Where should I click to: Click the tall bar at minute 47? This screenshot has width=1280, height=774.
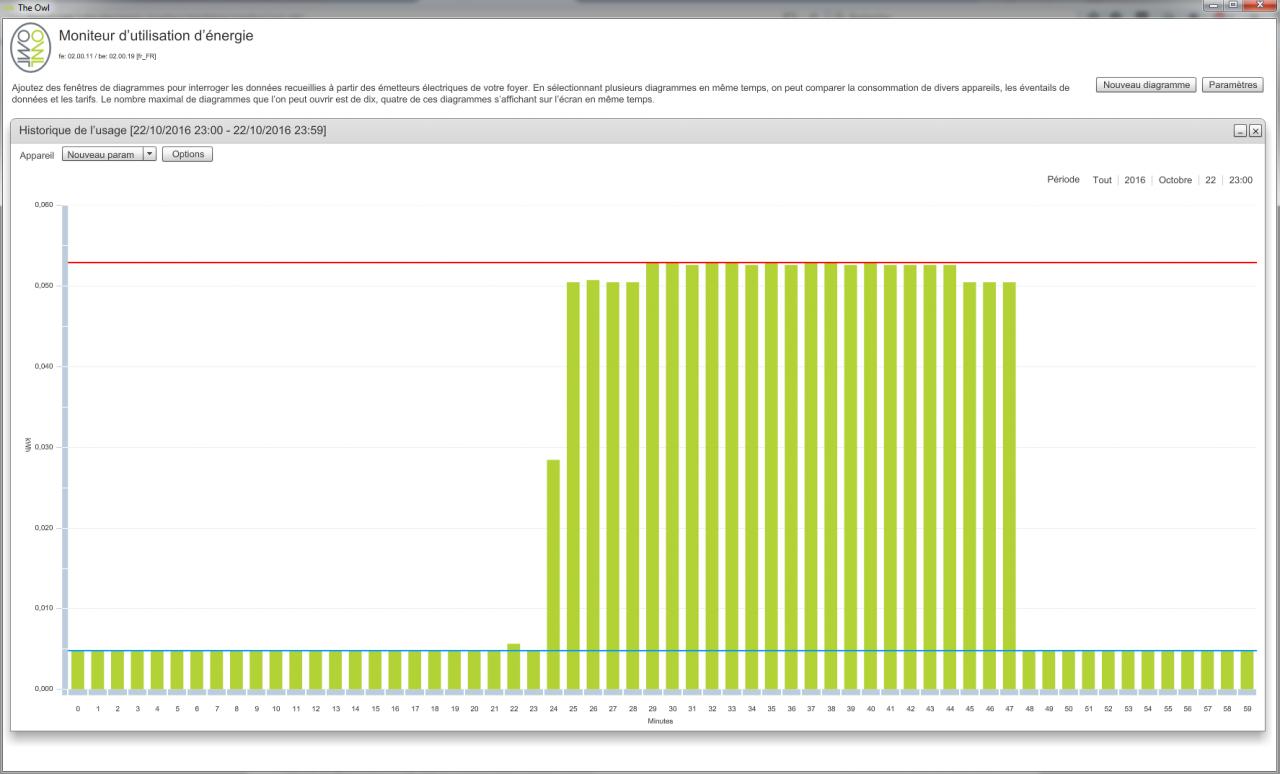click(x=1009, y=485)
